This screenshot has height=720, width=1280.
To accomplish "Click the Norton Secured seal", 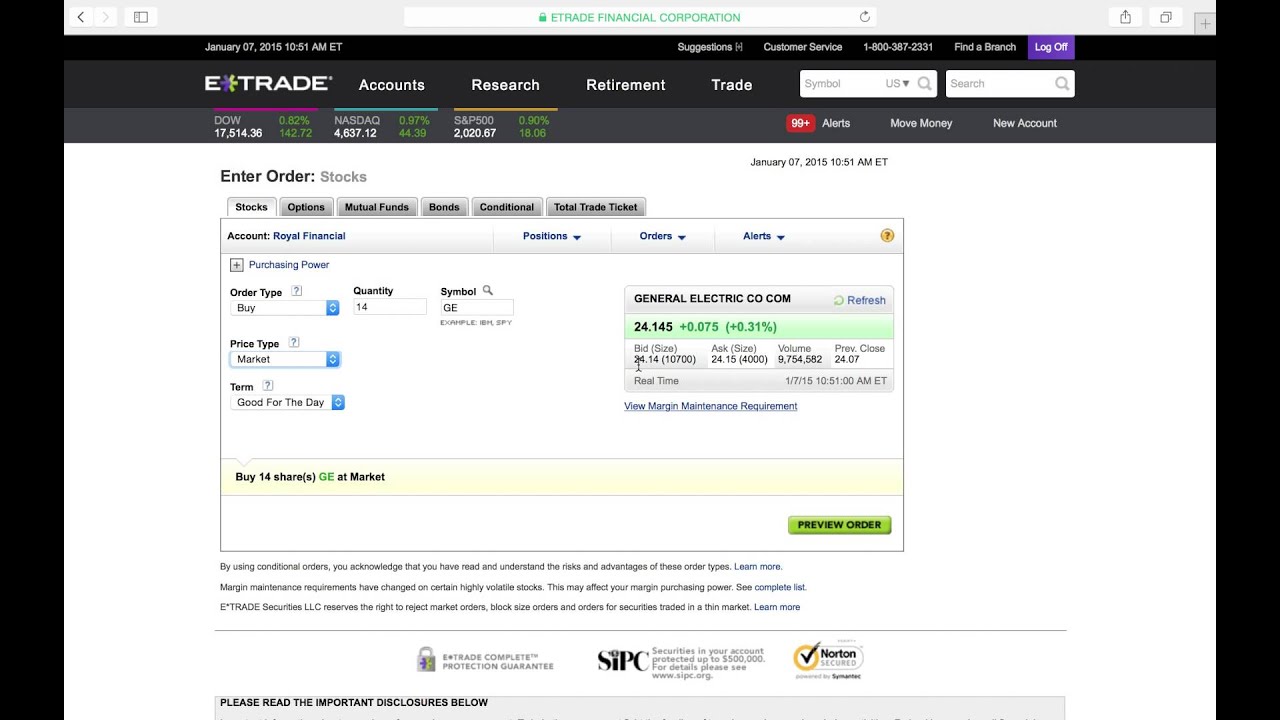I will (x=828, y=660).
